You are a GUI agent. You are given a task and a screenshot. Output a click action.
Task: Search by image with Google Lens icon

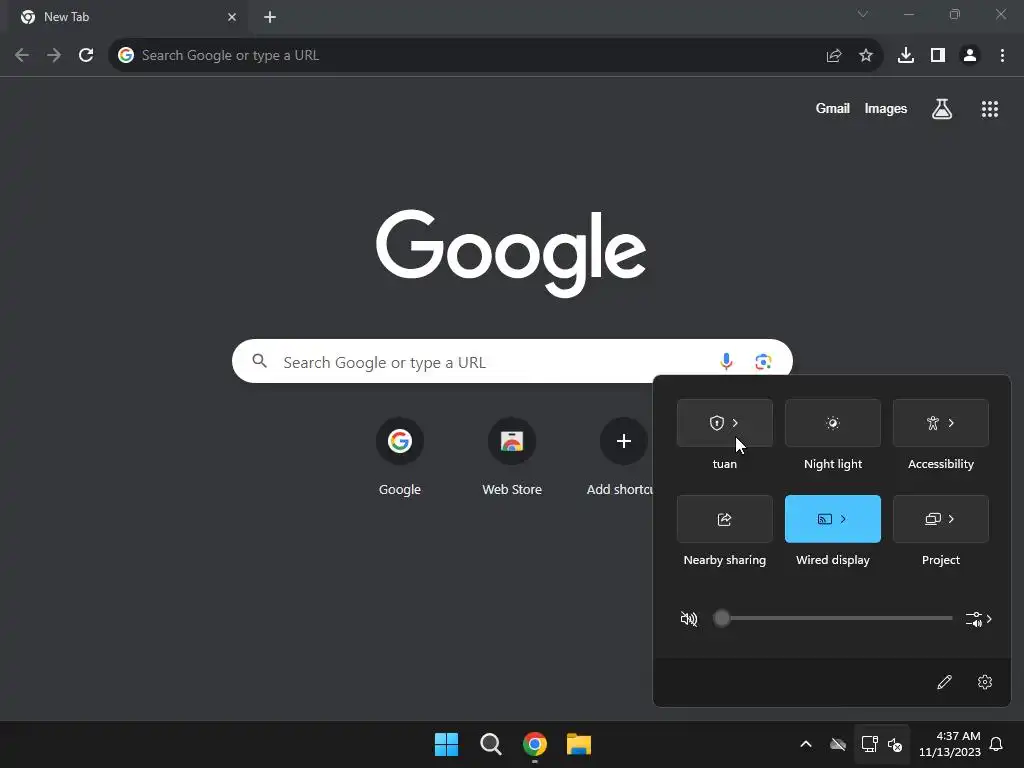point(763,361)
